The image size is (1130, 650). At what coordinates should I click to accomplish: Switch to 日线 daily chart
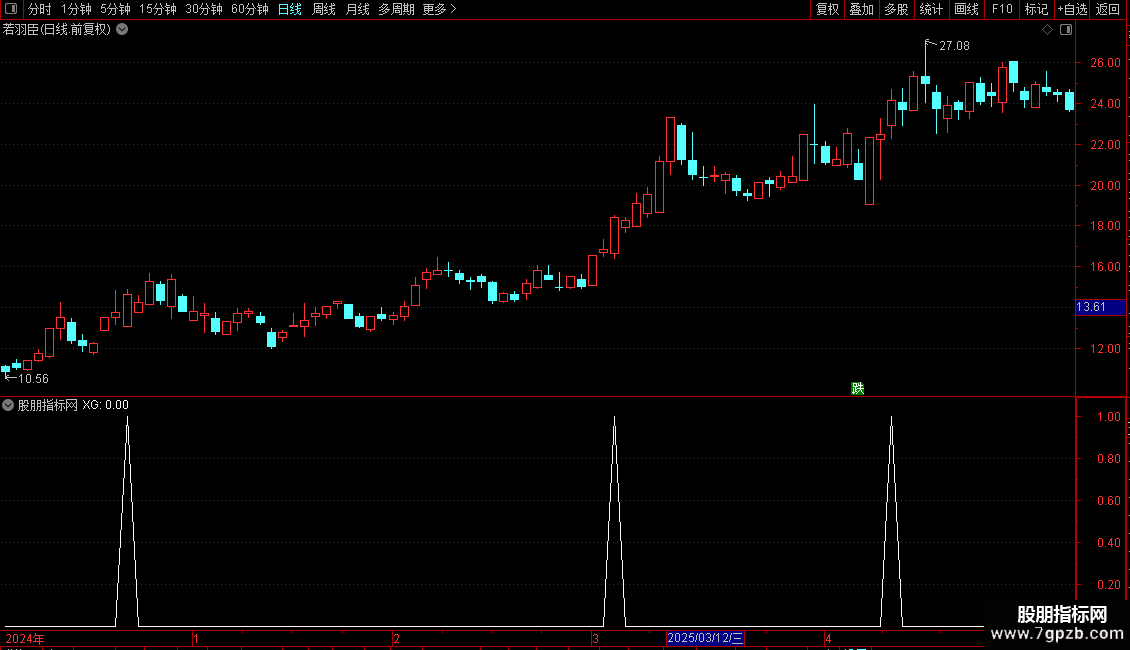[290, 9]
